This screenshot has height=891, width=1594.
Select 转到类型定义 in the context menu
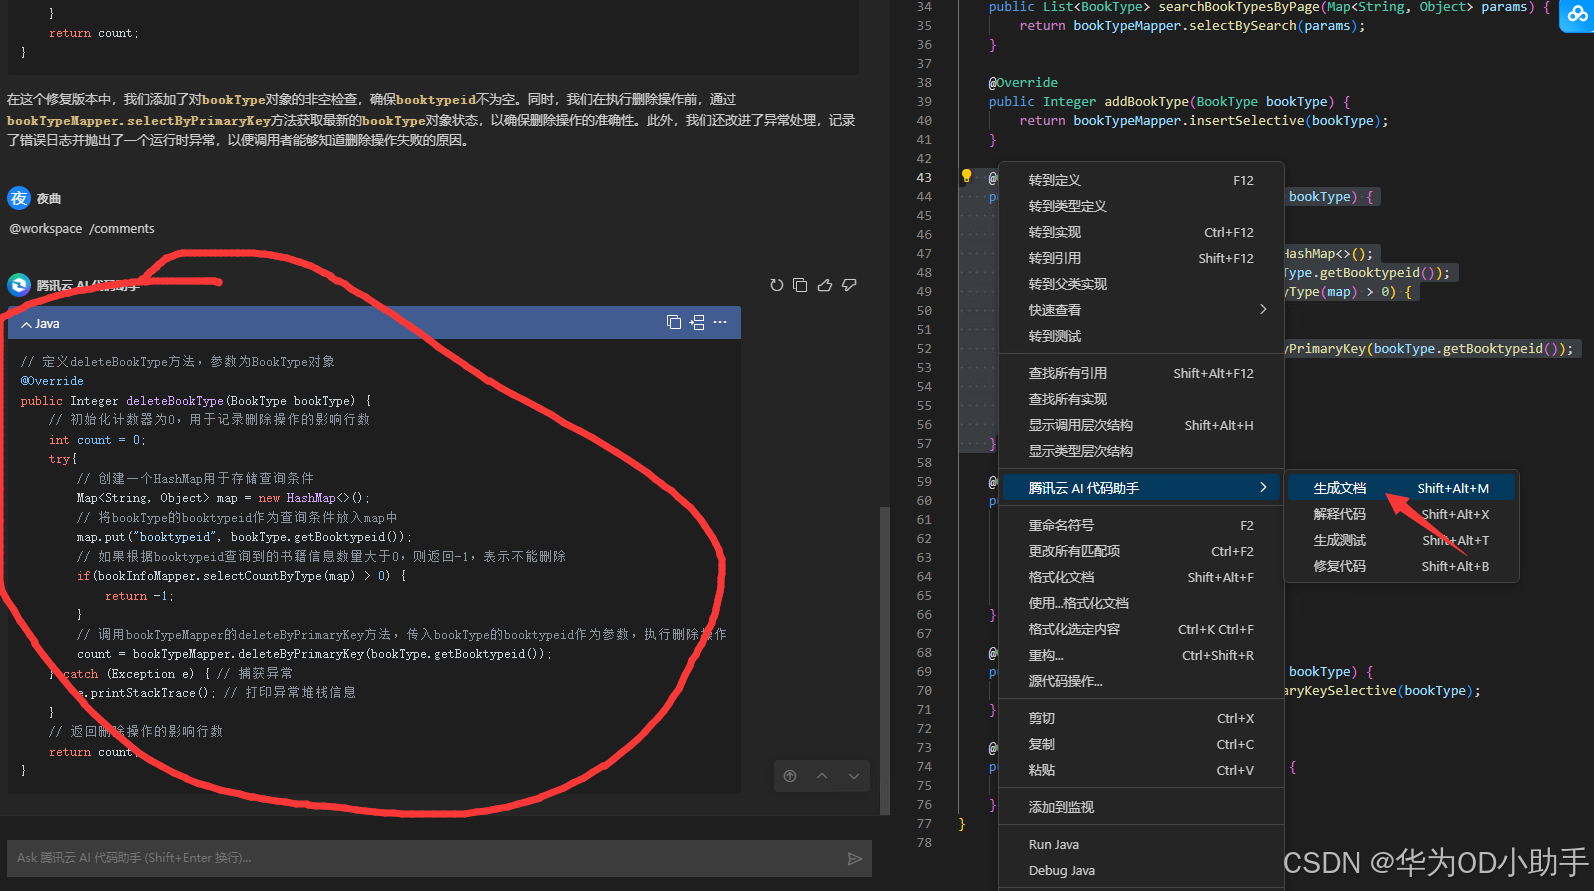pyautogui.click(x=1141, y=206)
